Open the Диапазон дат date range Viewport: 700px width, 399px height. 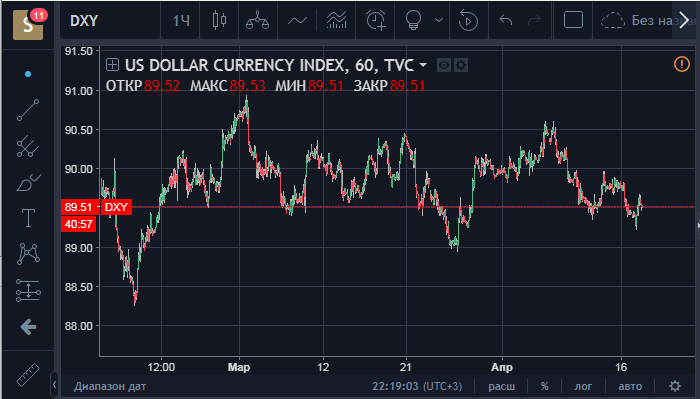click(x=110, y=386)
